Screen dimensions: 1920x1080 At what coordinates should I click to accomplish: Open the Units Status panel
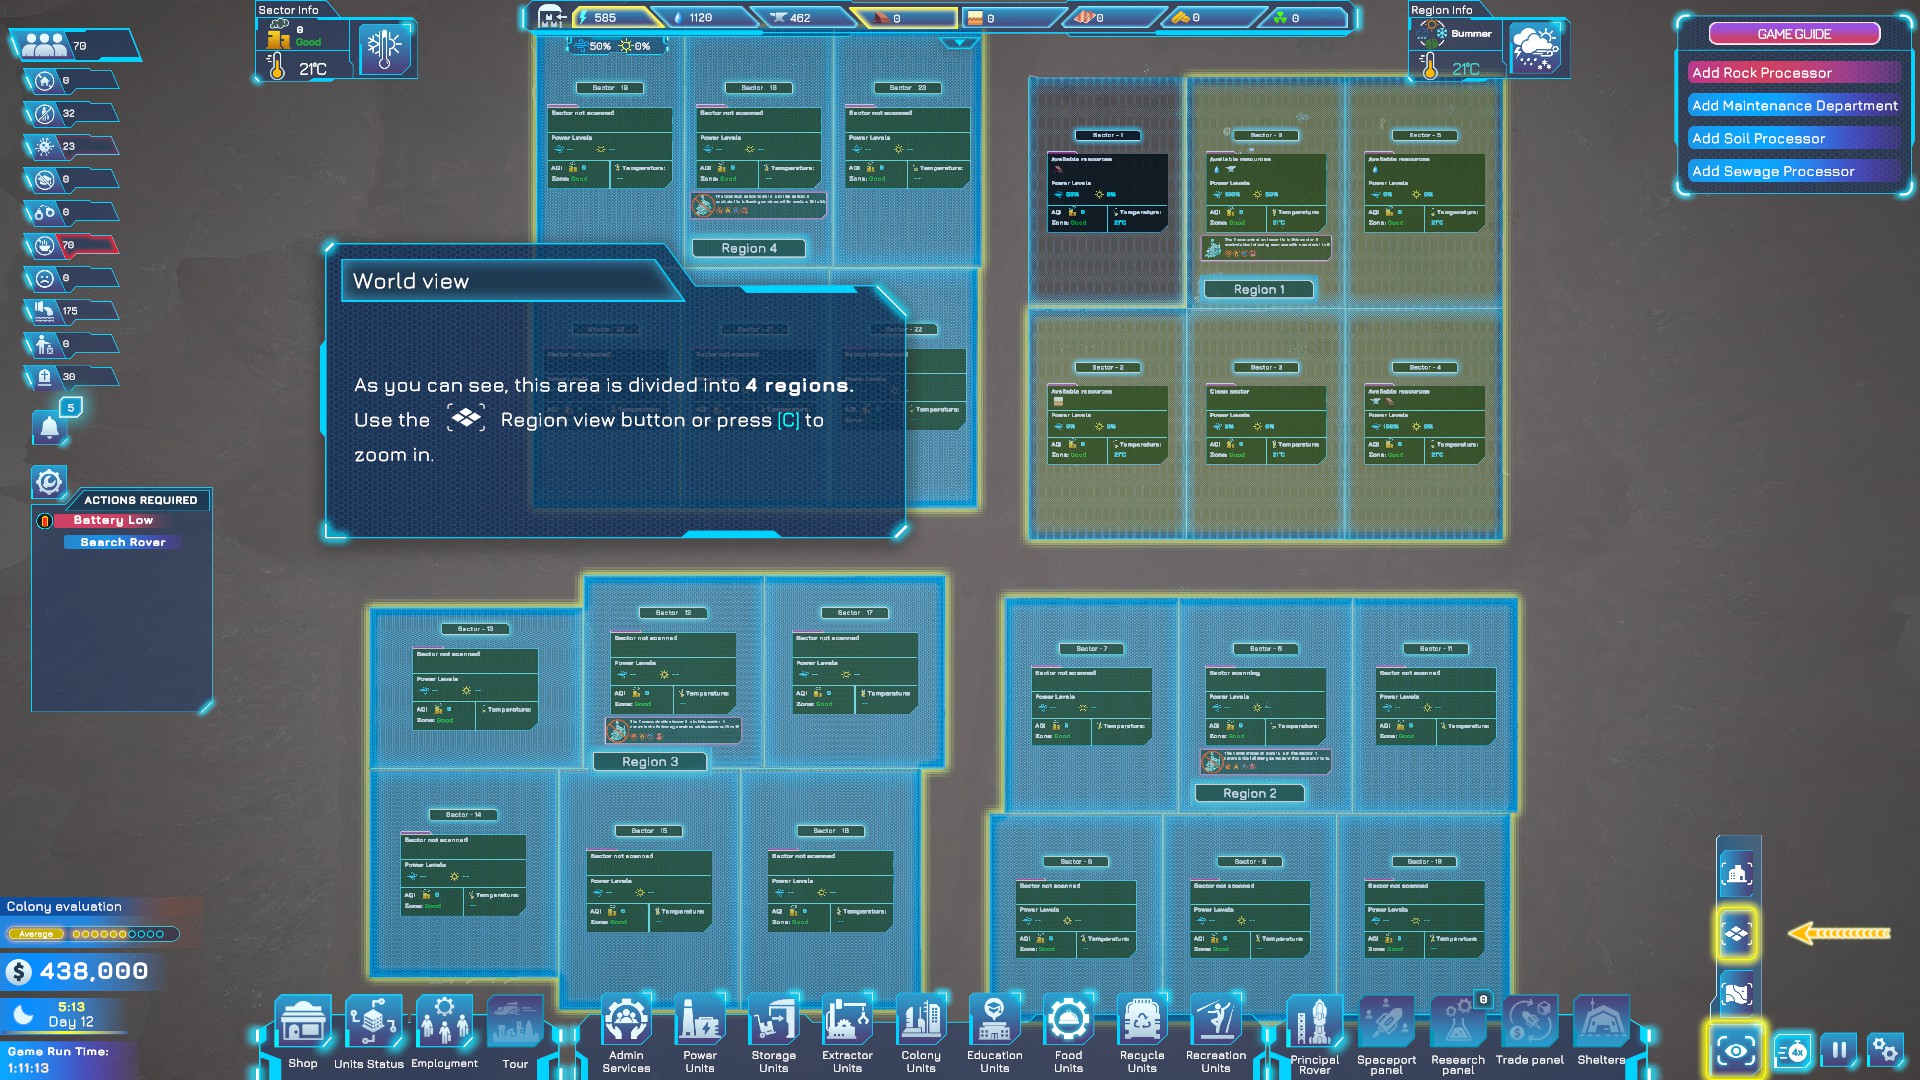[x=373, y=1024]
